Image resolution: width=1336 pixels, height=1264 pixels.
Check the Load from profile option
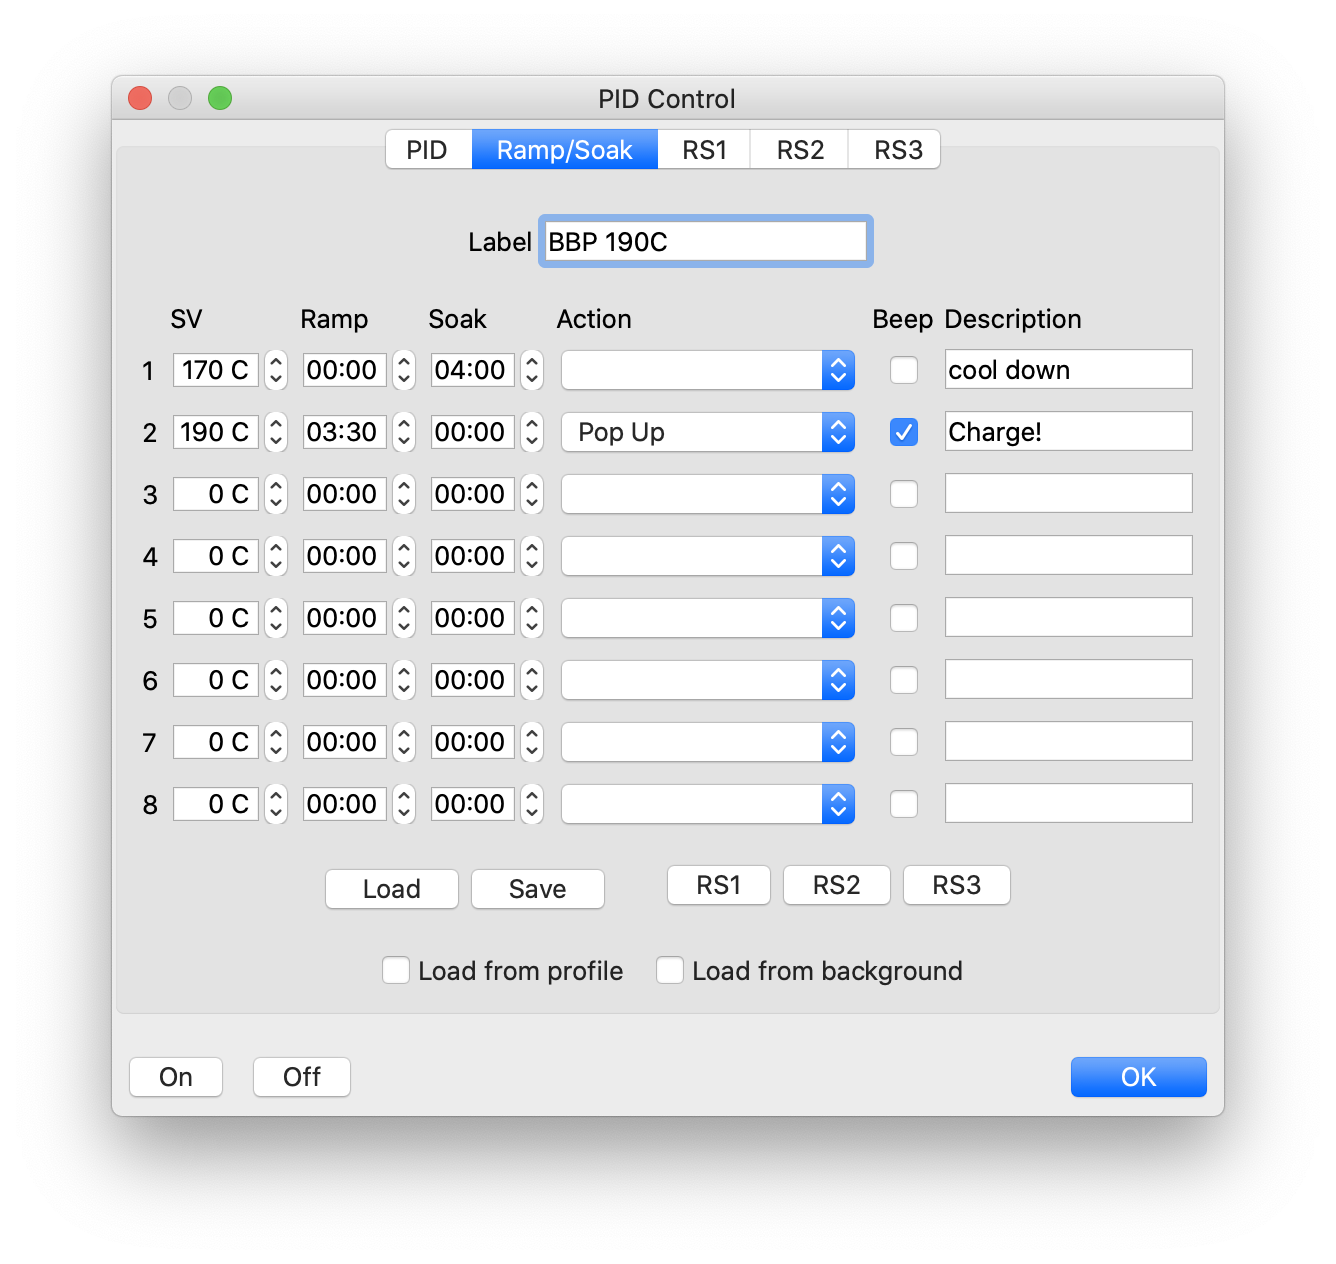point(396,970)
